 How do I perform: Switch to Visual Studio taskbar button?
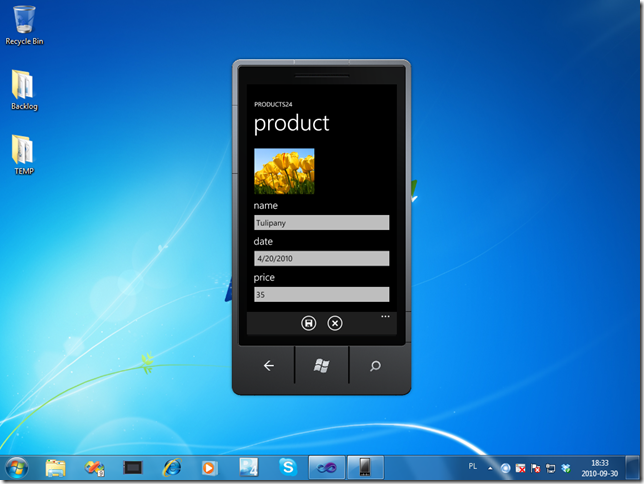(327, 468)
